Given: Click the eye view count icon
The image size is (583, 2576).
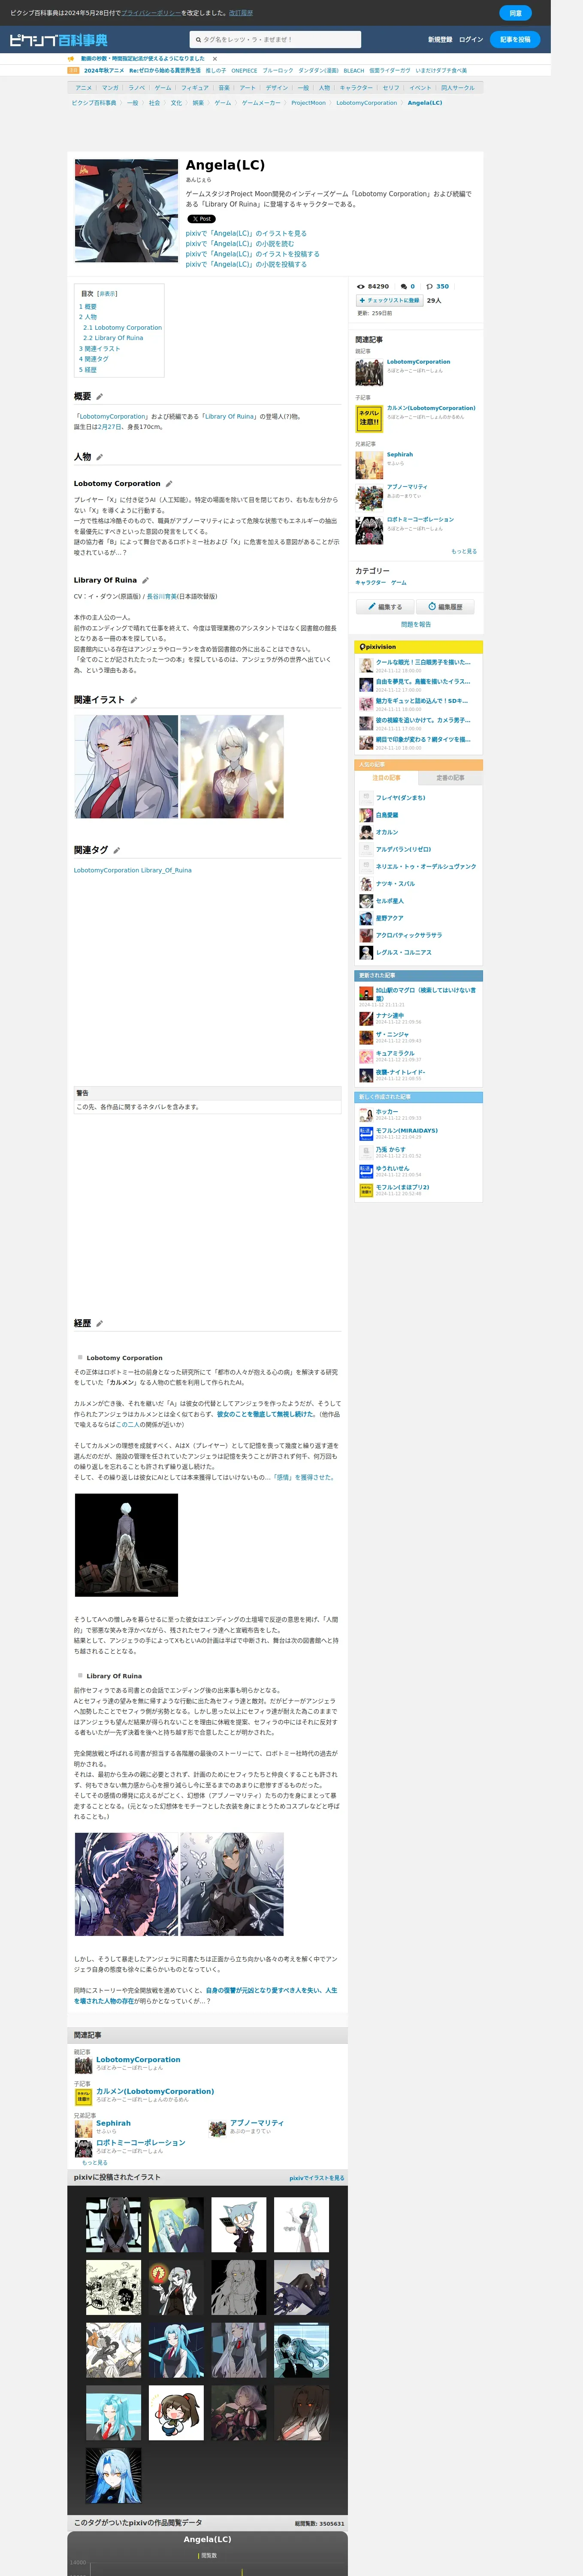Looking at the screenshot, I should point(362,287).
